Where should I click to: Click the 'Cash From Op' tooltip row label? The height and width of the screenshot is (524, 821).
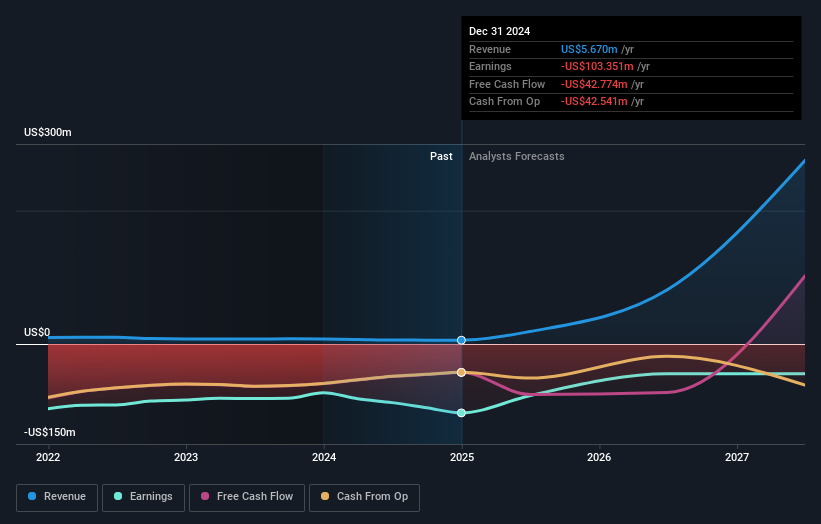click(504, 102)
